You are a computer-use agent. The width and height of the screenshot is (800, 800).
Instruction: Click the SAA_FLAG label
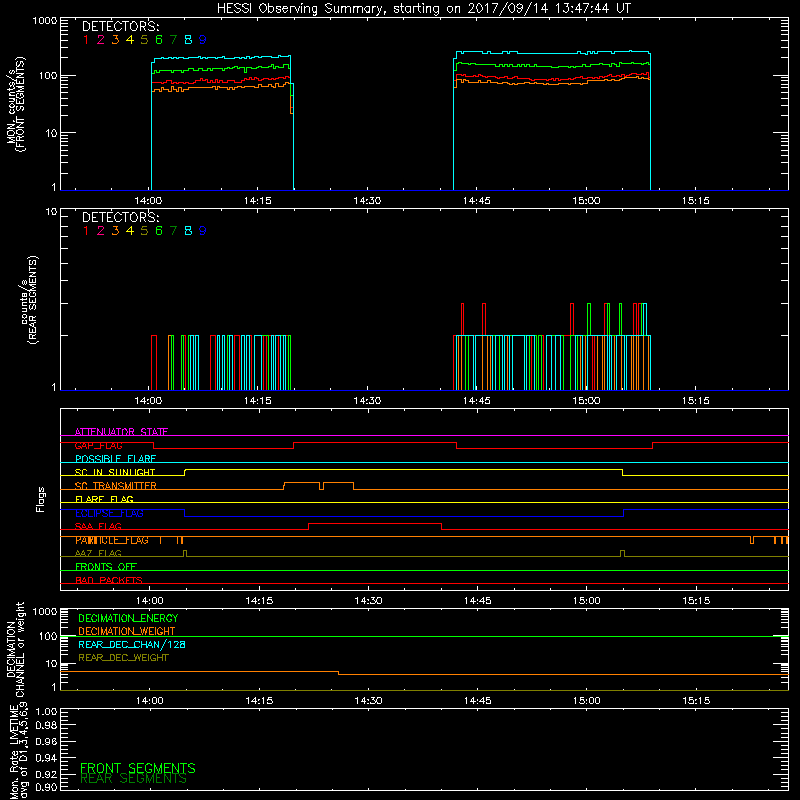point(98,526)
